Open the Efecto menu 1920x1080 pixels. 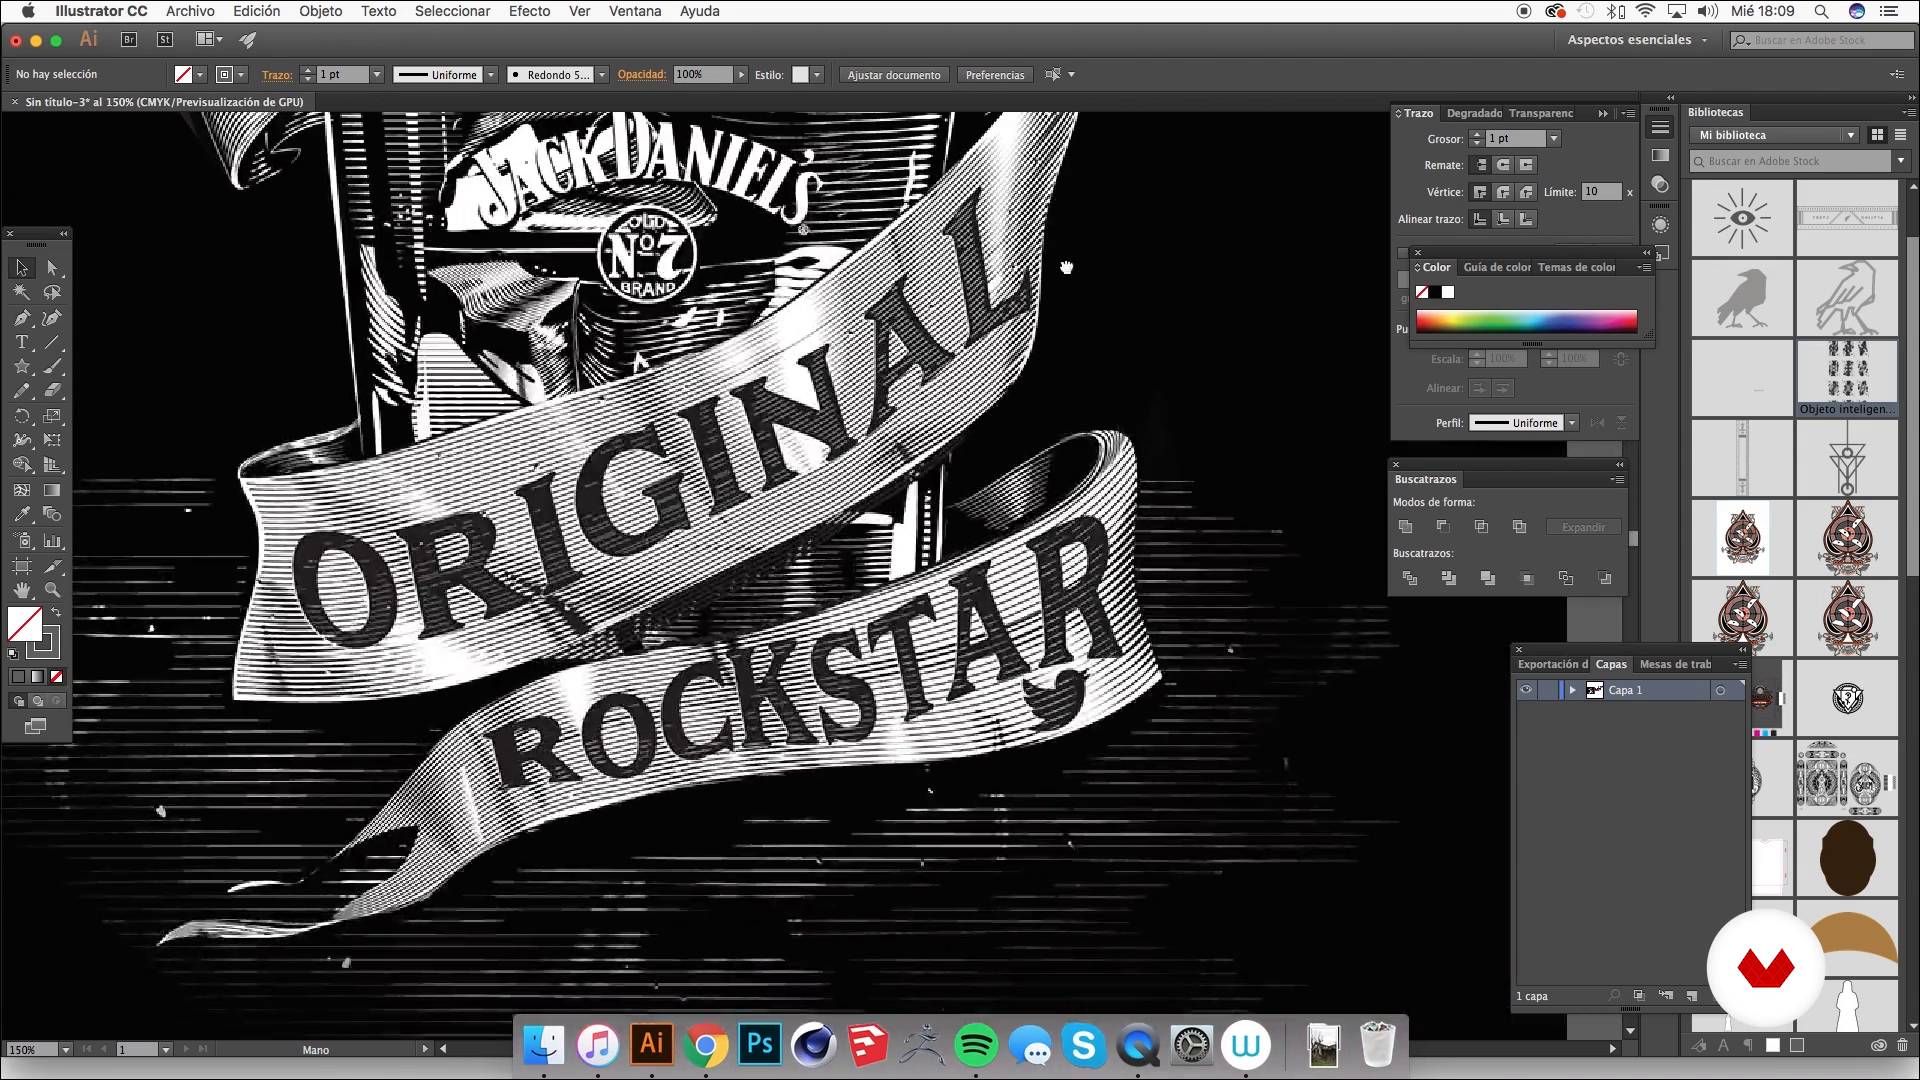(529, 11)
